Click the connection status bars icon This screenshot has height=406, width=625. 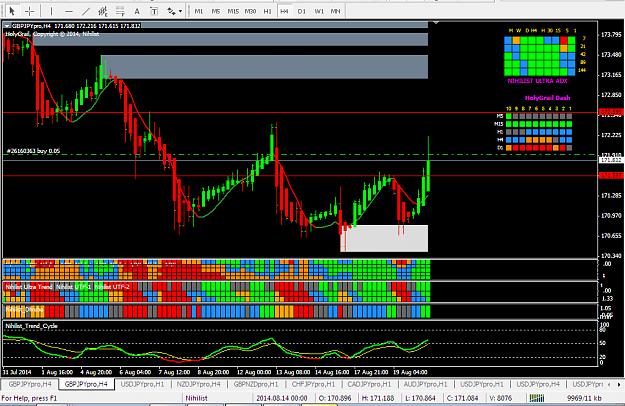click(537, 398)
